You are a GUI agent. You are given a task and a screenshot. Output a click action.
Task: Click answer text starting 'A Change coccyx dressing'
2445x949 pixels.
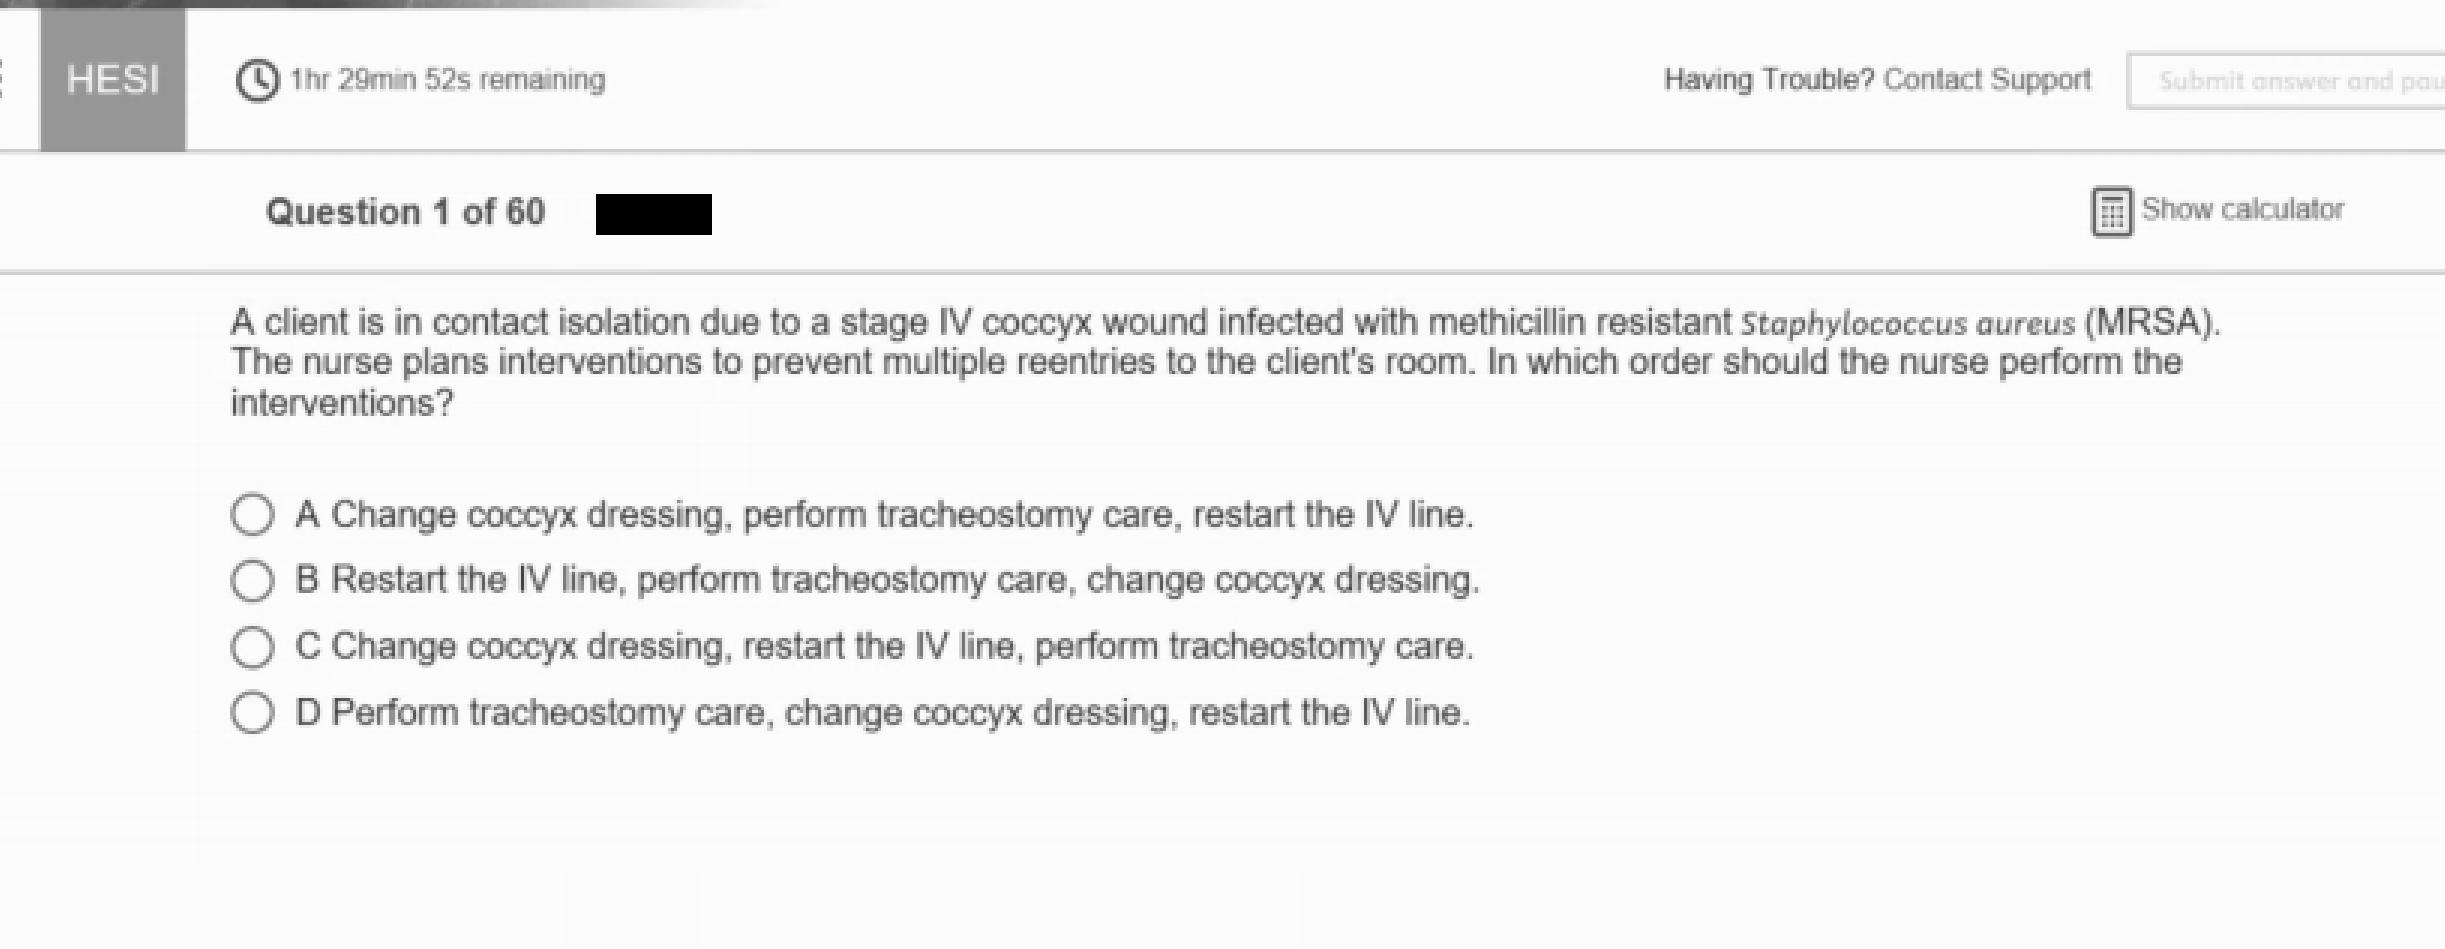point(884,515)
